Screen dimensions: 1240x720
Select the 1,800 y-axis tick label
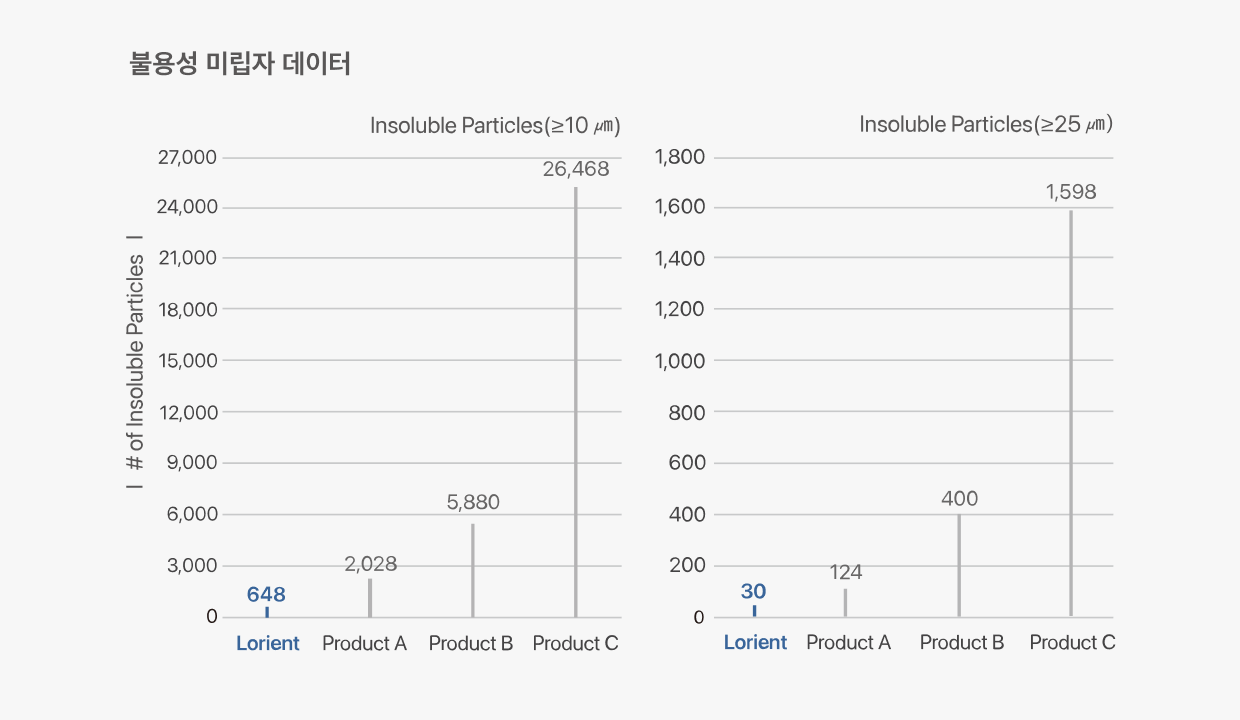pyautogui.click(x=680, y=157)
